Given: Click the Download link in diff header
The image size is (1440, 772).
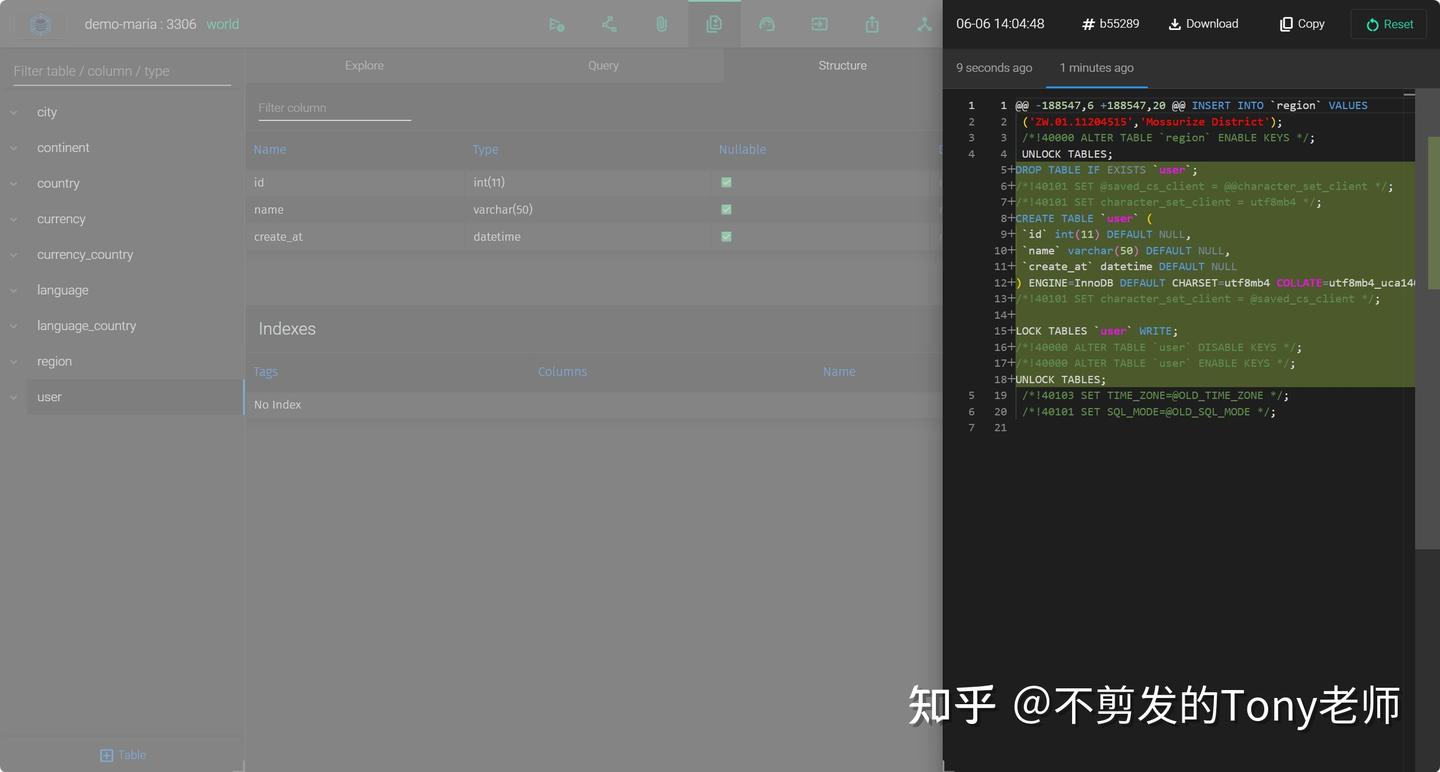Looking at the screenshot, I should (1203, 23).
